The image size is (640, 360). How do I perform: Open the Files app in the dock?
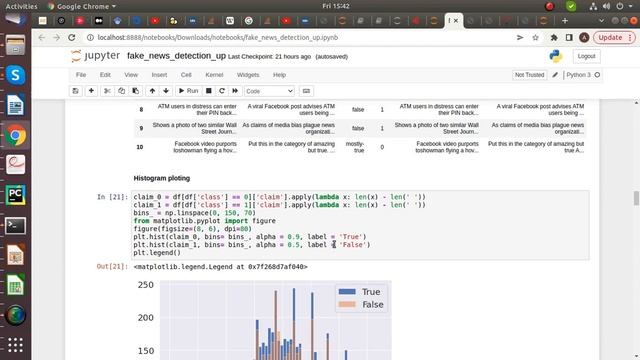tap(16, 45)
